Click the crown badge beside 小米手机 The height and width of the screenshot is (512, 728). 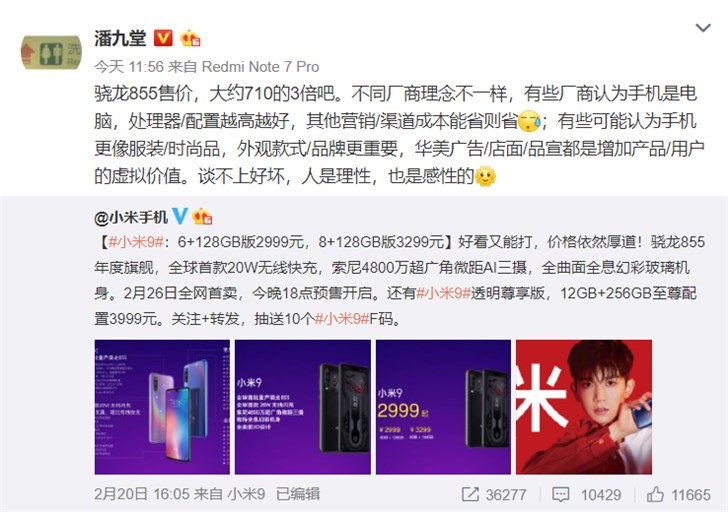pos(202,217)
